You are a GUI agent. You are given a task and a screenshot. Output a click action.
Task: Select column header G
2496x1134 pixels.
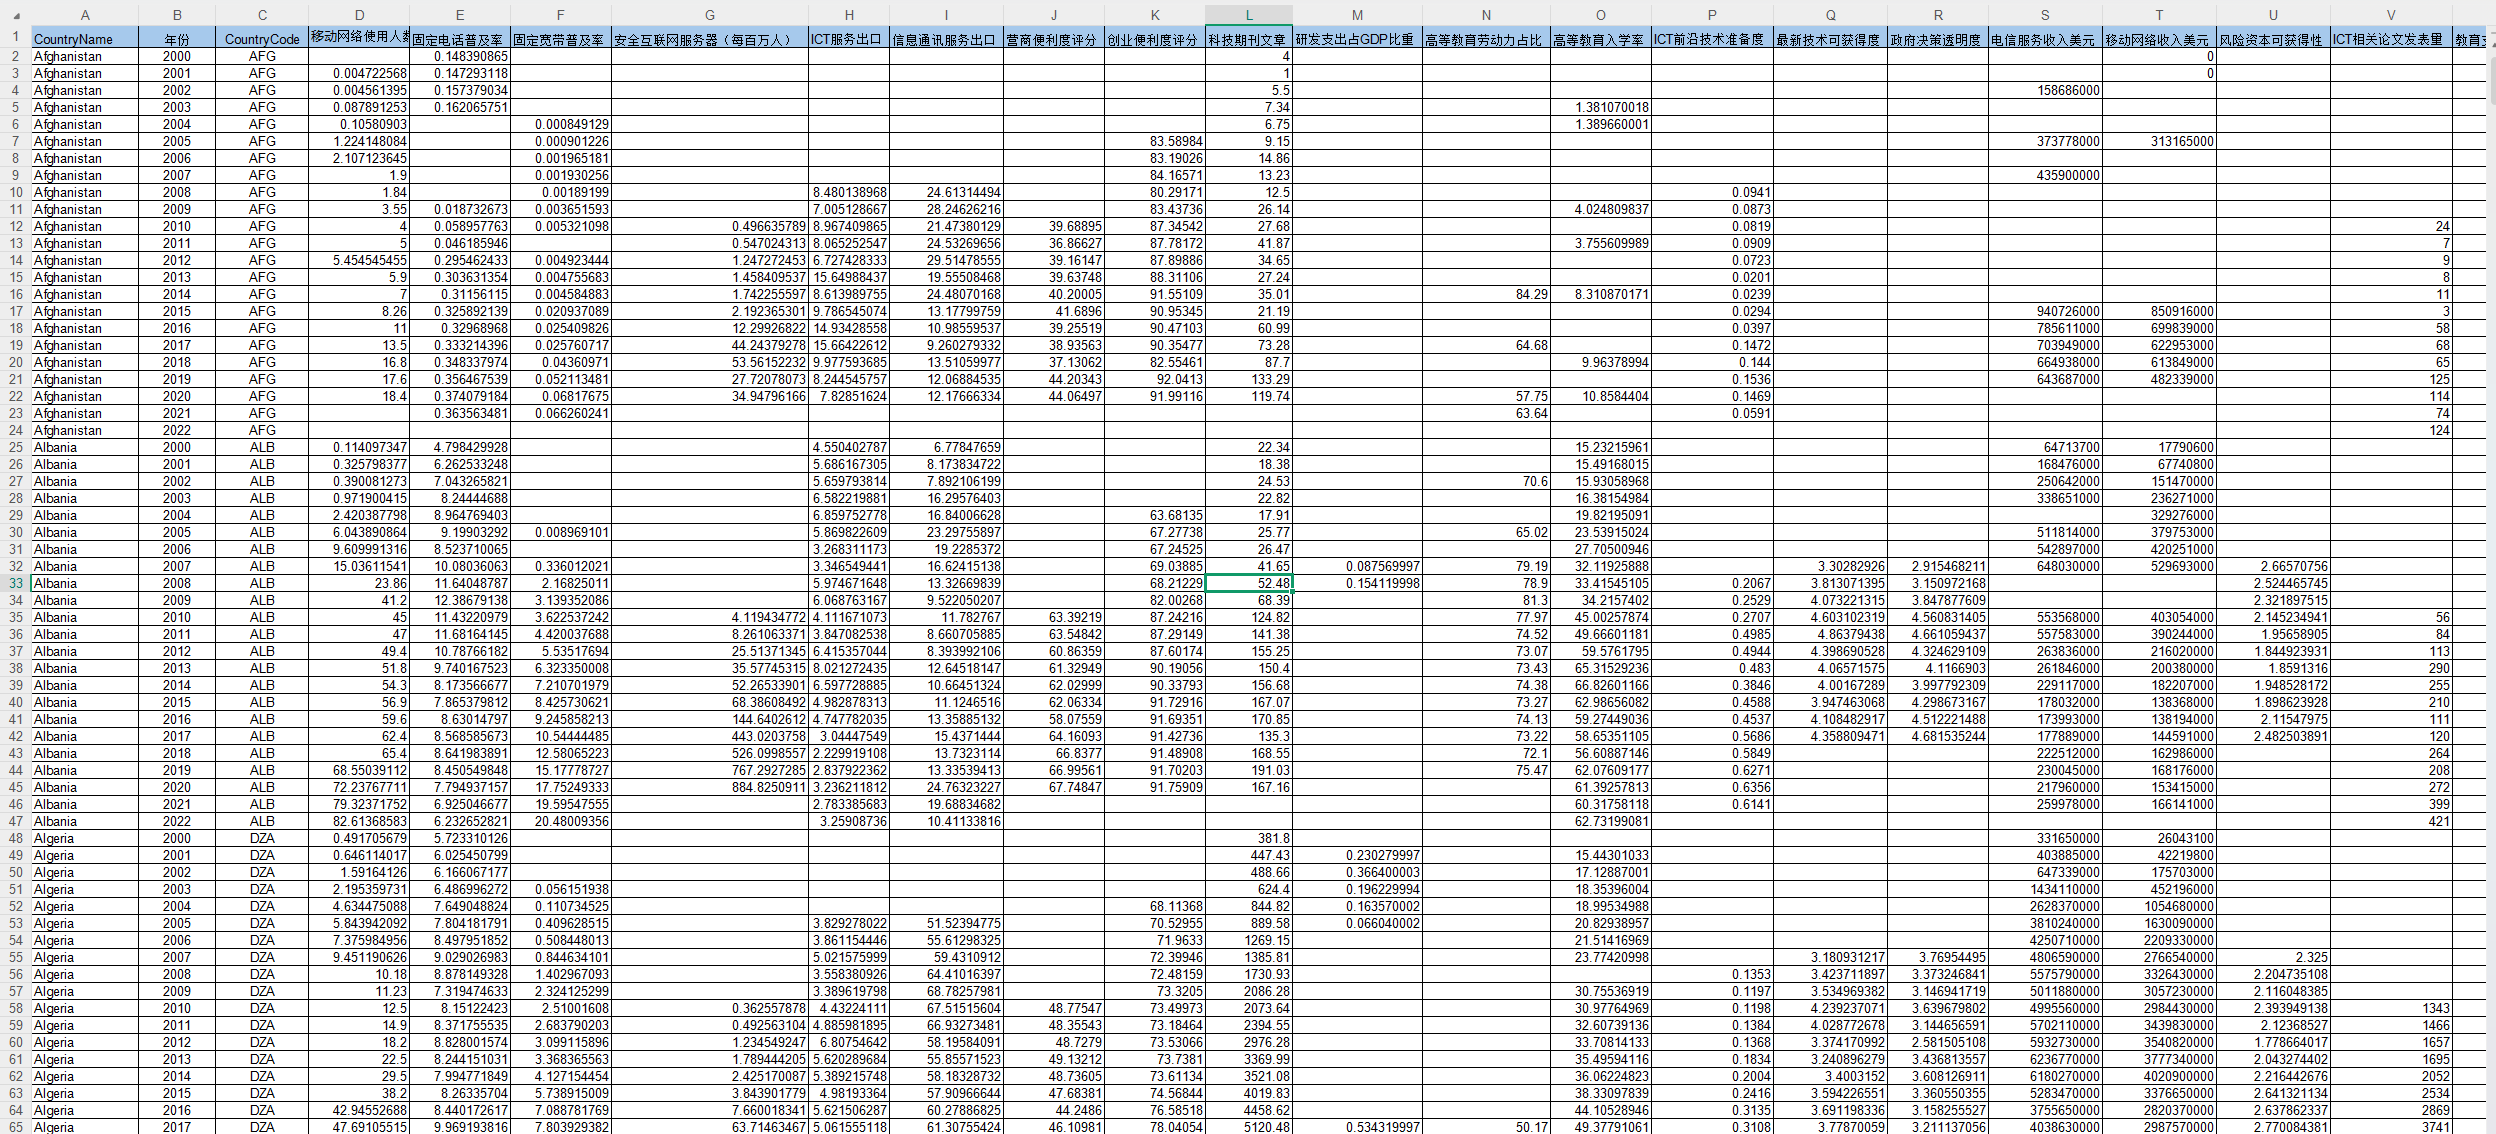(x=709, y=15)
